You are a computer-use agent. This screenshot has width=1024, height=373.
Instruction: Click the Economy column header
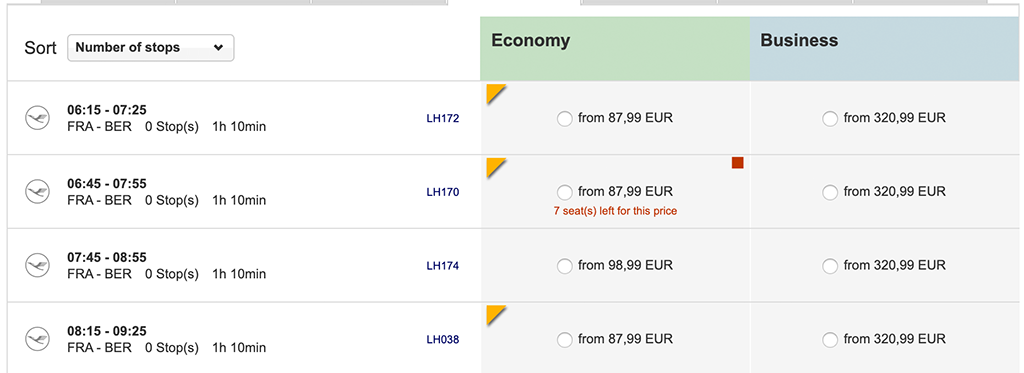coord(615,49)
